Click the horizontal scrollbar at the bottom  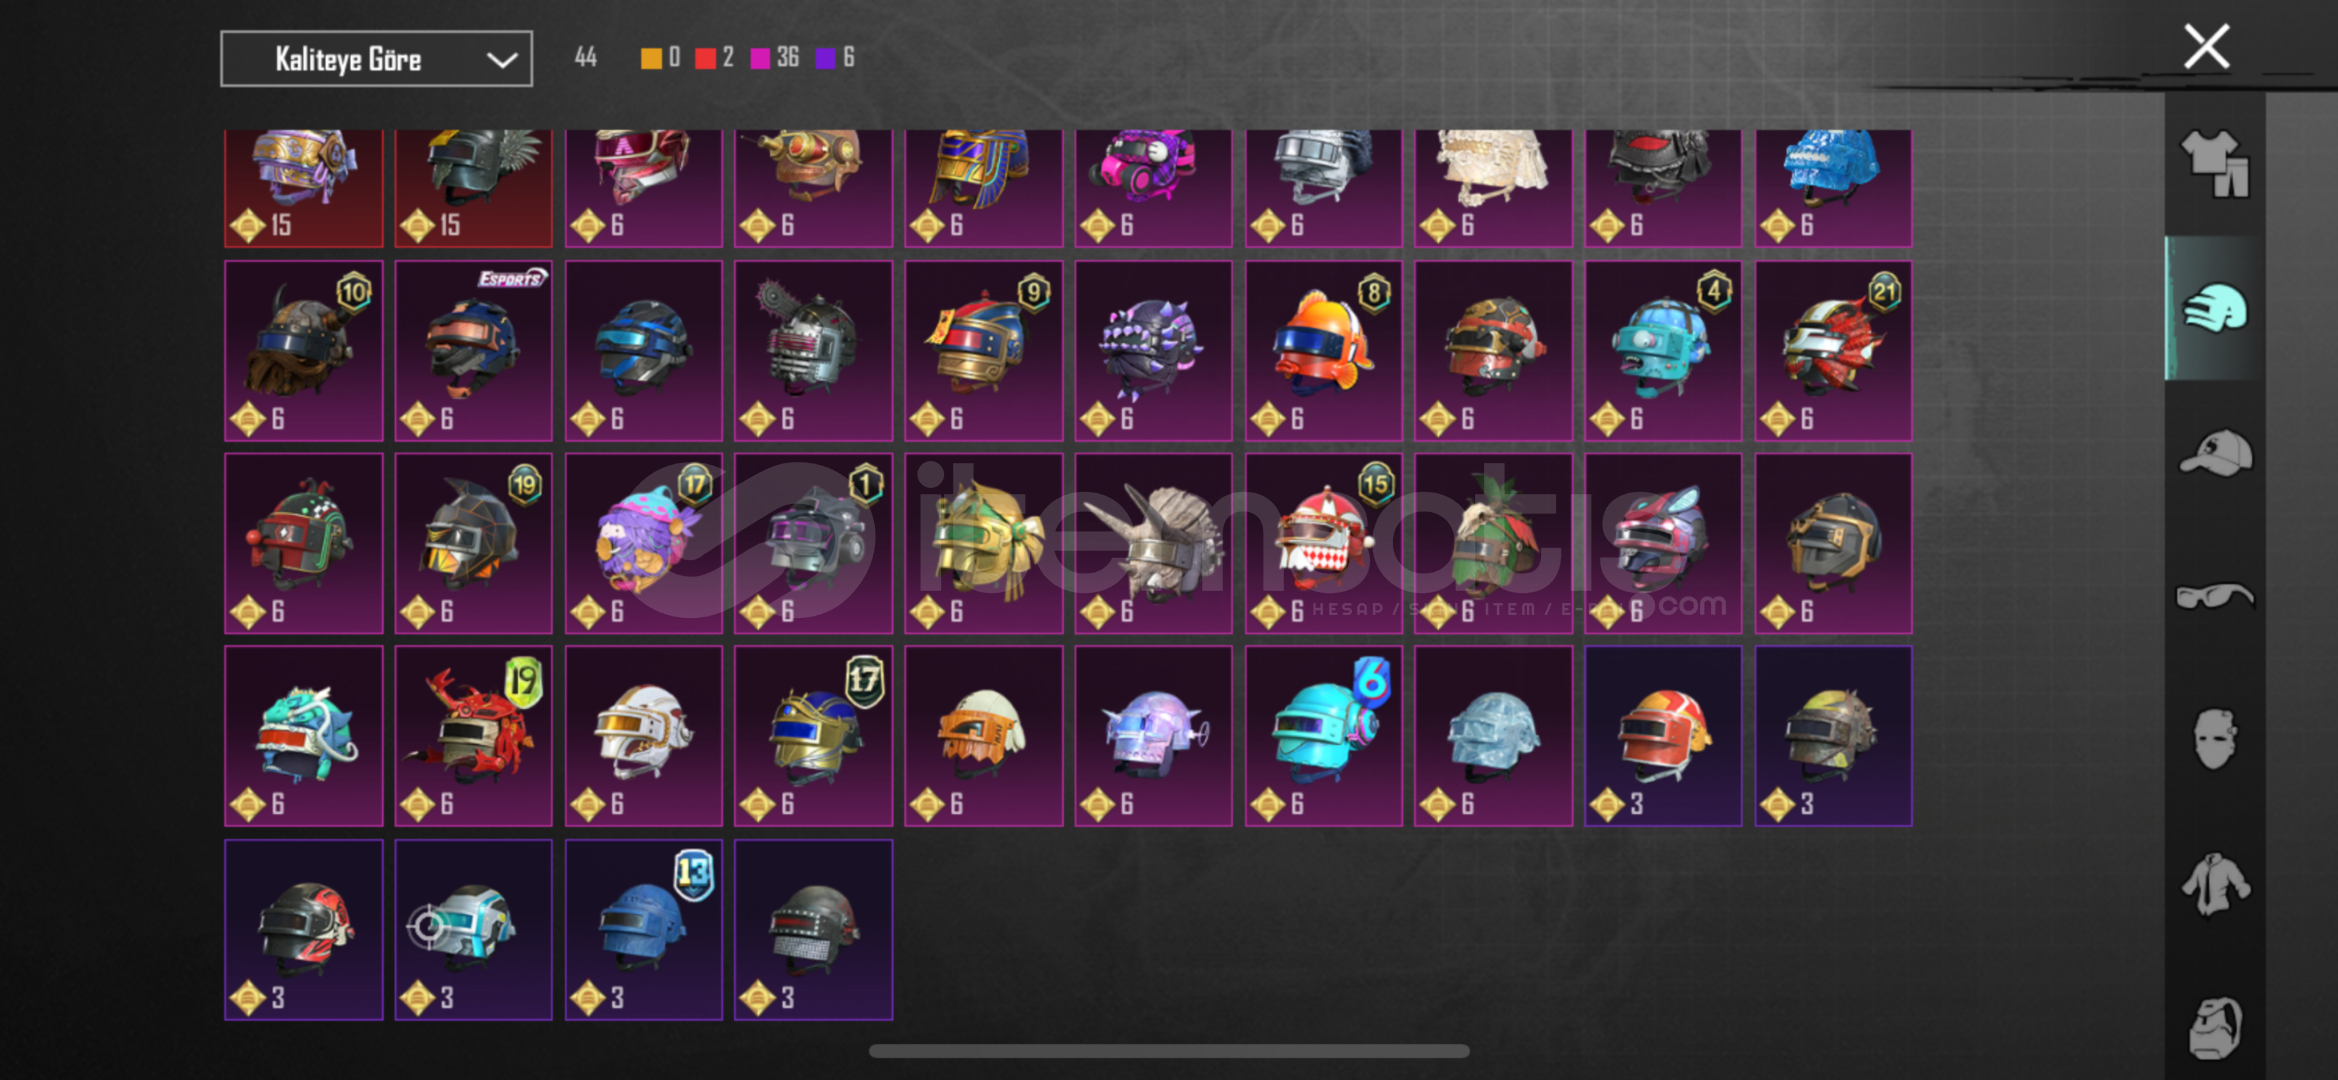pyautogui.click(x=1169, y=1051)
